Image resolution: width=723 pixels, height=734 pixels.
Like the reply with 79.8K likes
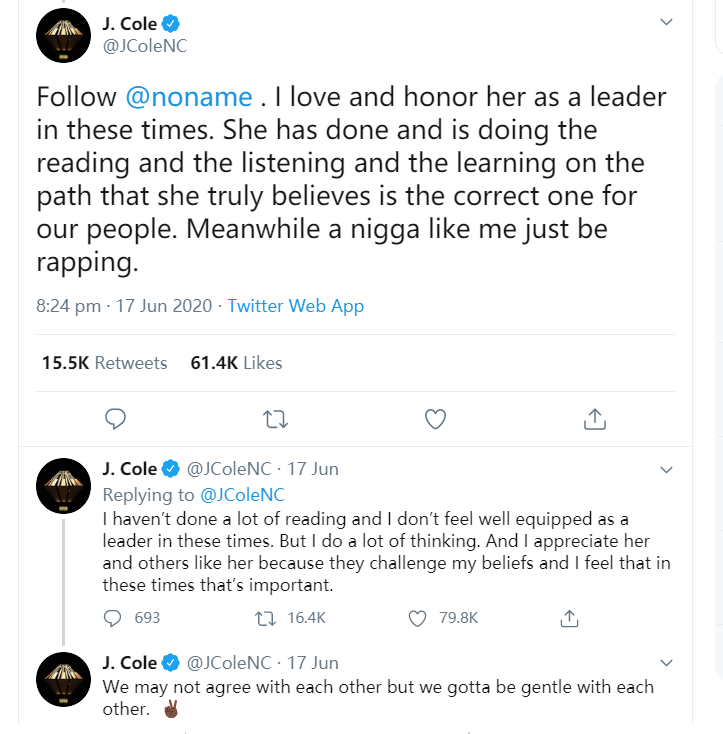pos(418,618)
